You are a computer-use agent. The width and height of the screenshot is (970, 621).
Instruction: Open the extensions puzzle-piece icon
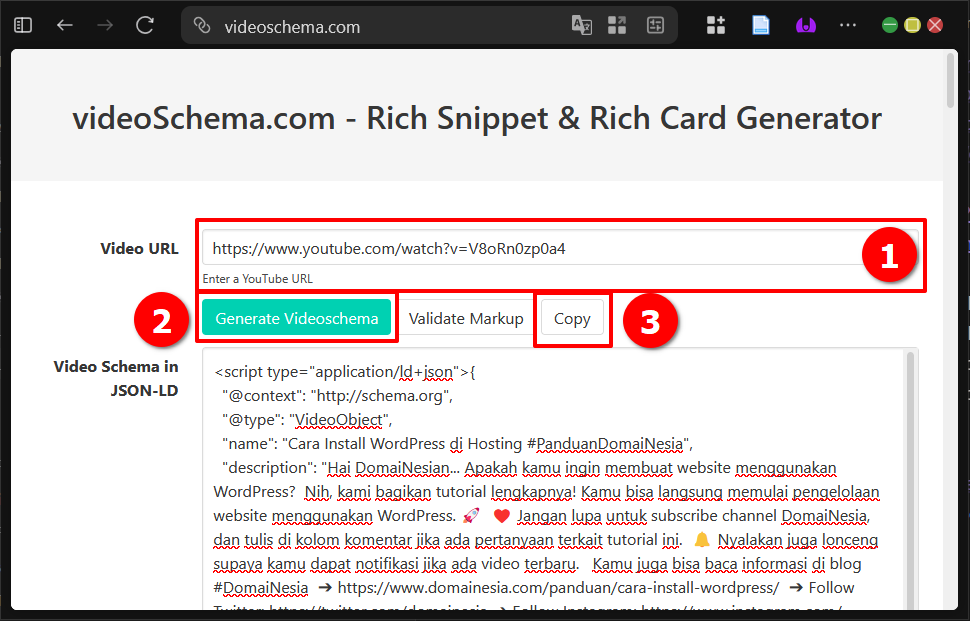click(x=716, y=24)
